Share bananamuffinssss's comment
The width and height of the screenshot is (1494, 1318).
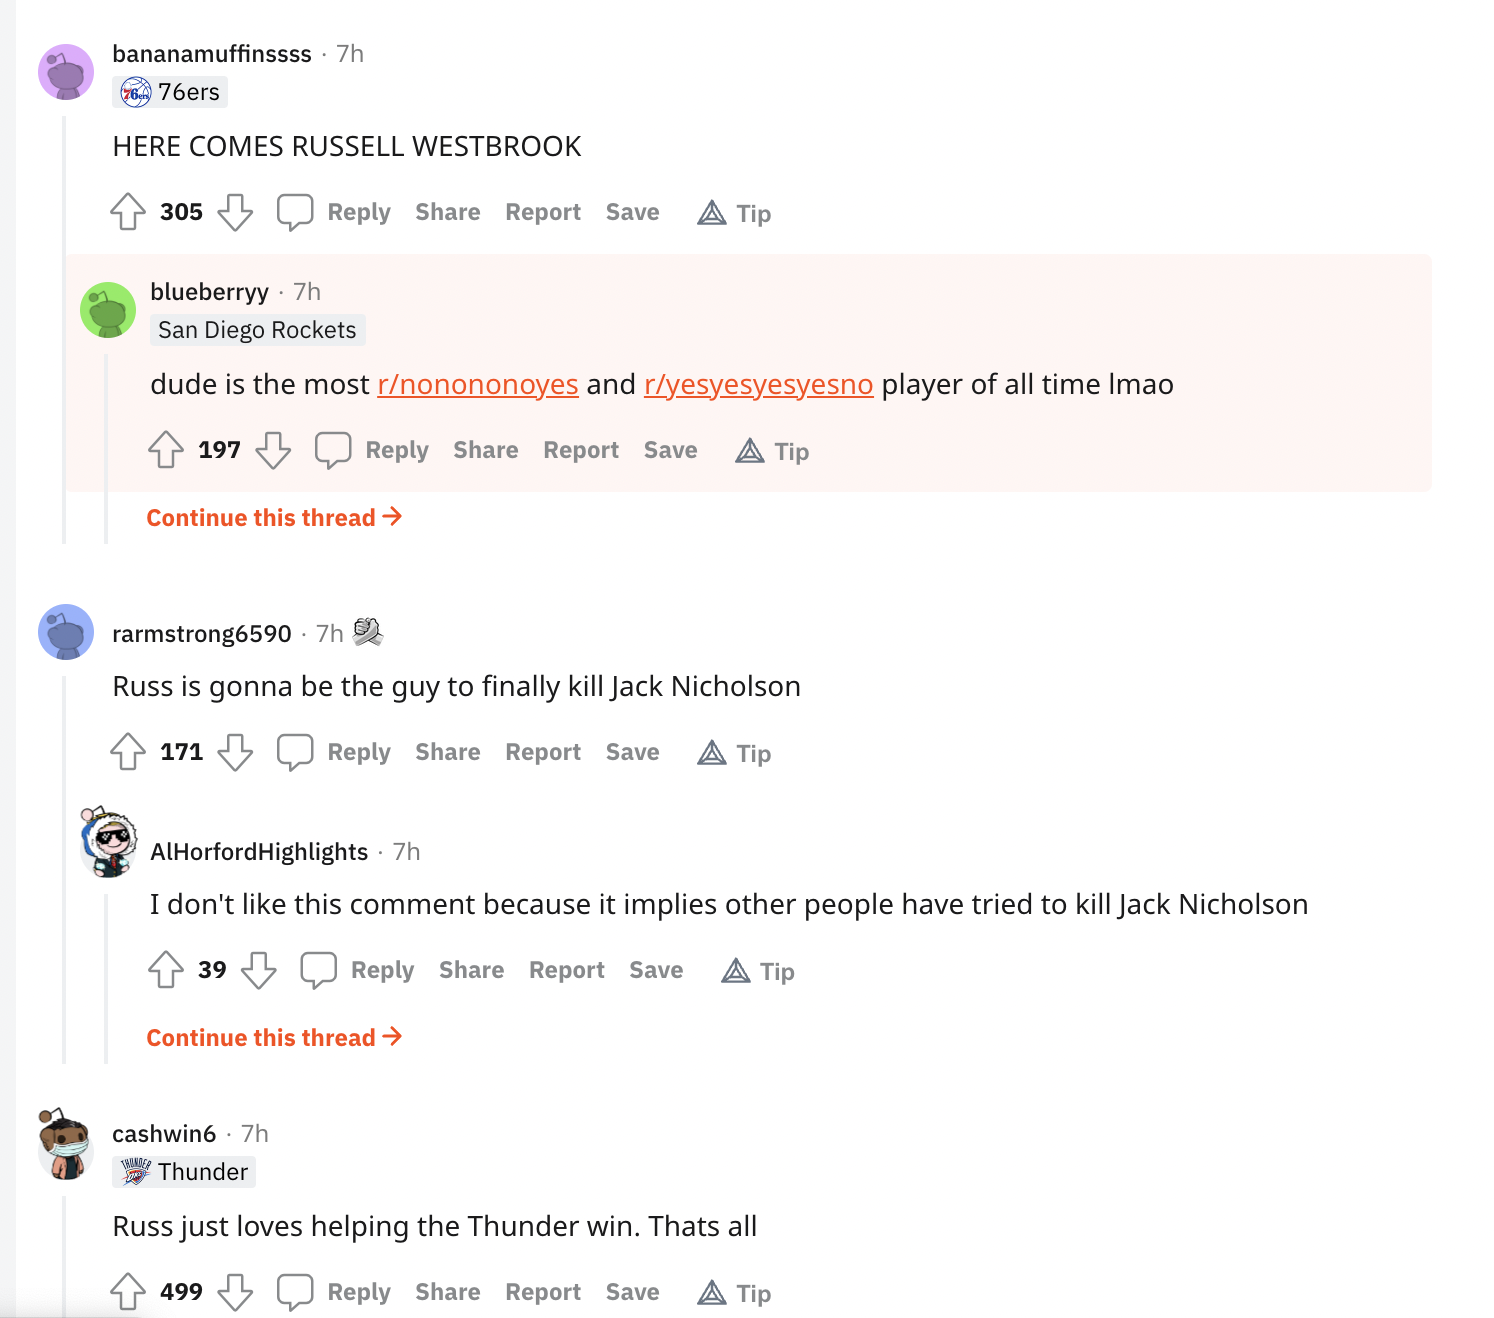pyautogui.click(x=447, y=212)
